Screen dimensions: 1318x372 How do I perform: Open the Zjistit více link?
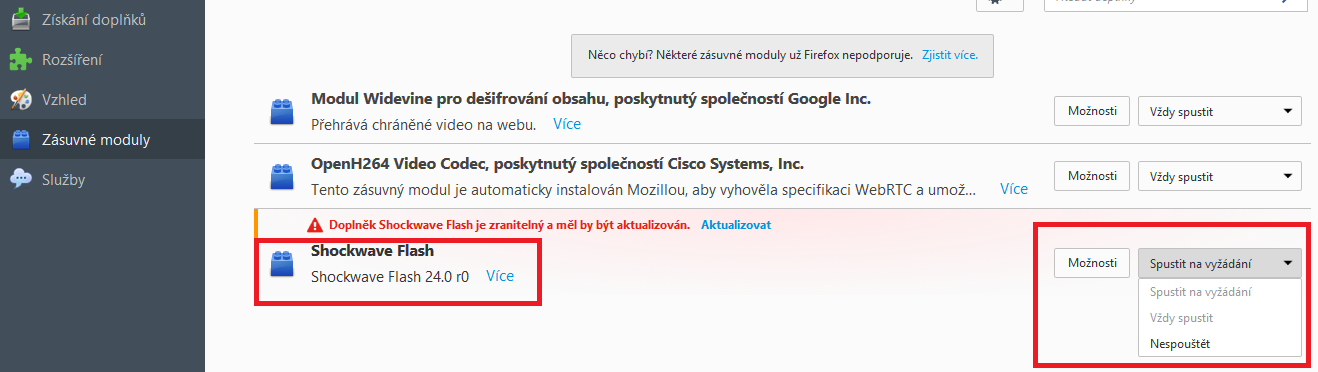tap(950, 55)
